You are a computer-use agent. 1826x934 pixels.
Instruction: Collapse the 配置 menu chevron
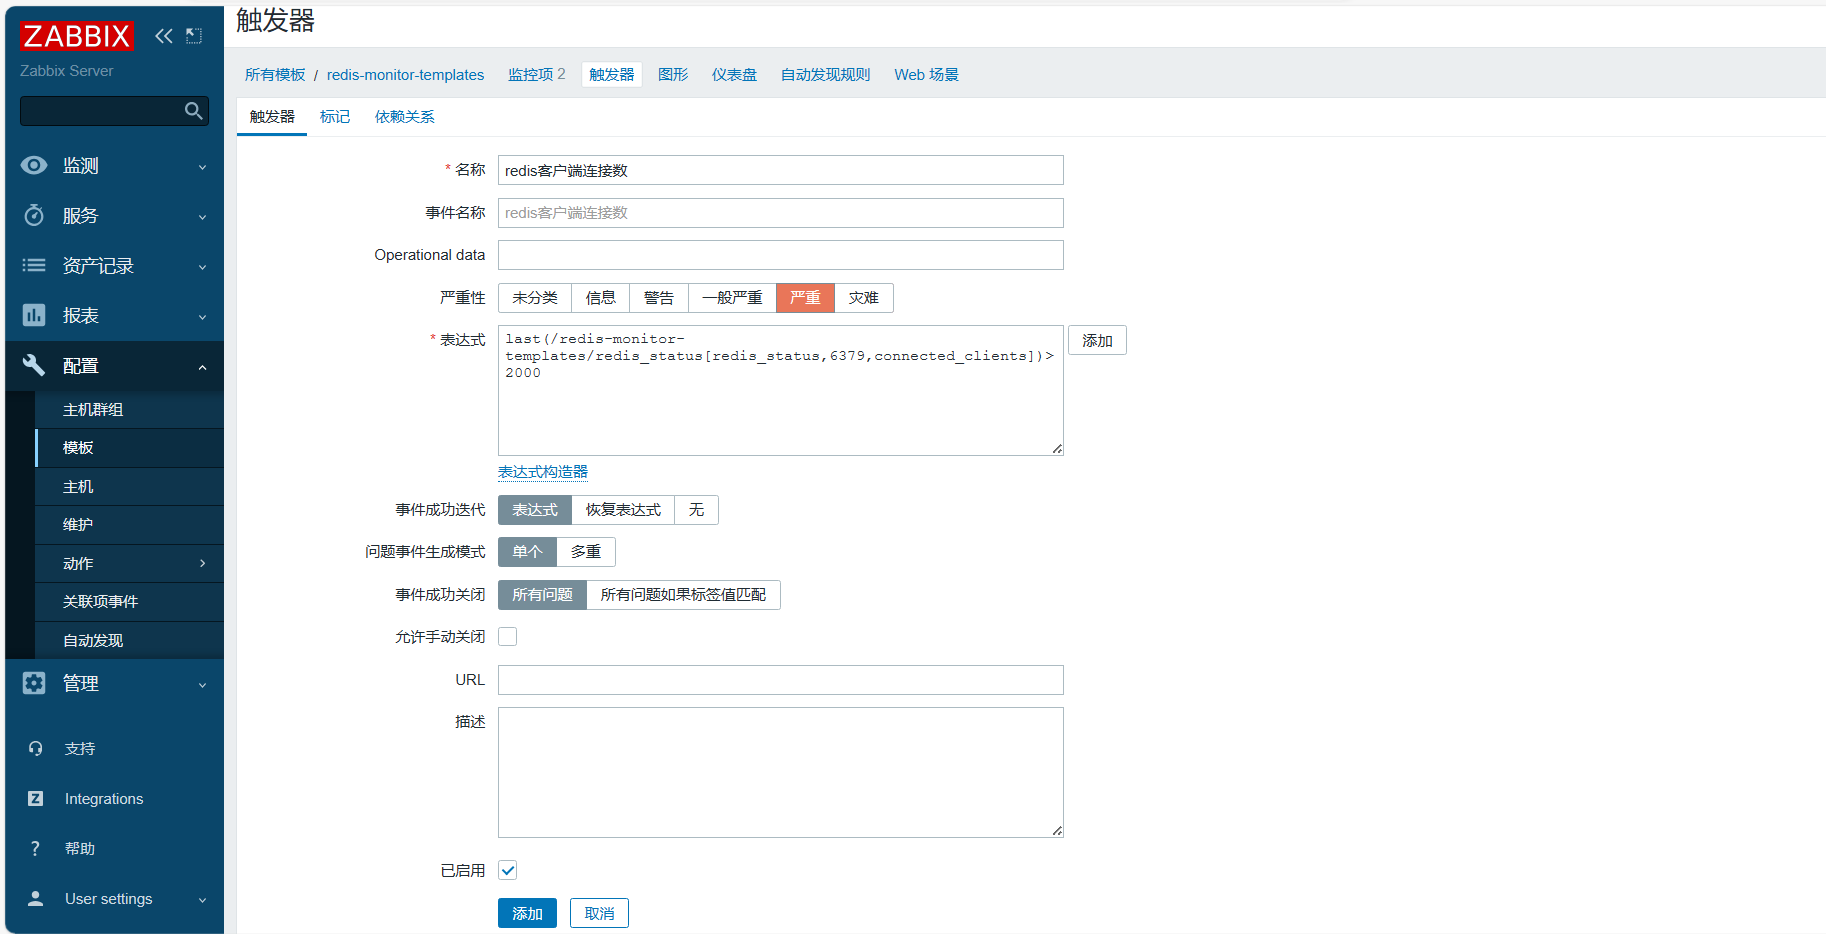202,367
